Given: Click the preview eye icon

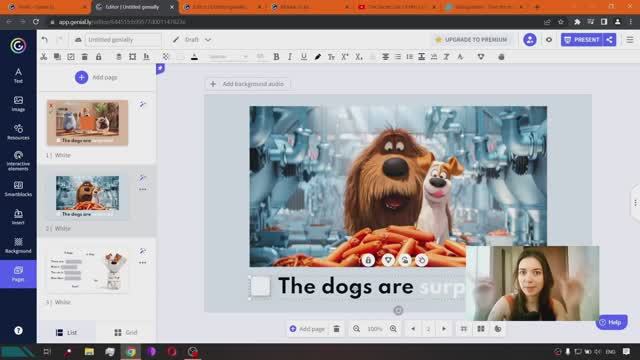Looking at the screenshot, I should pos(549,40).
